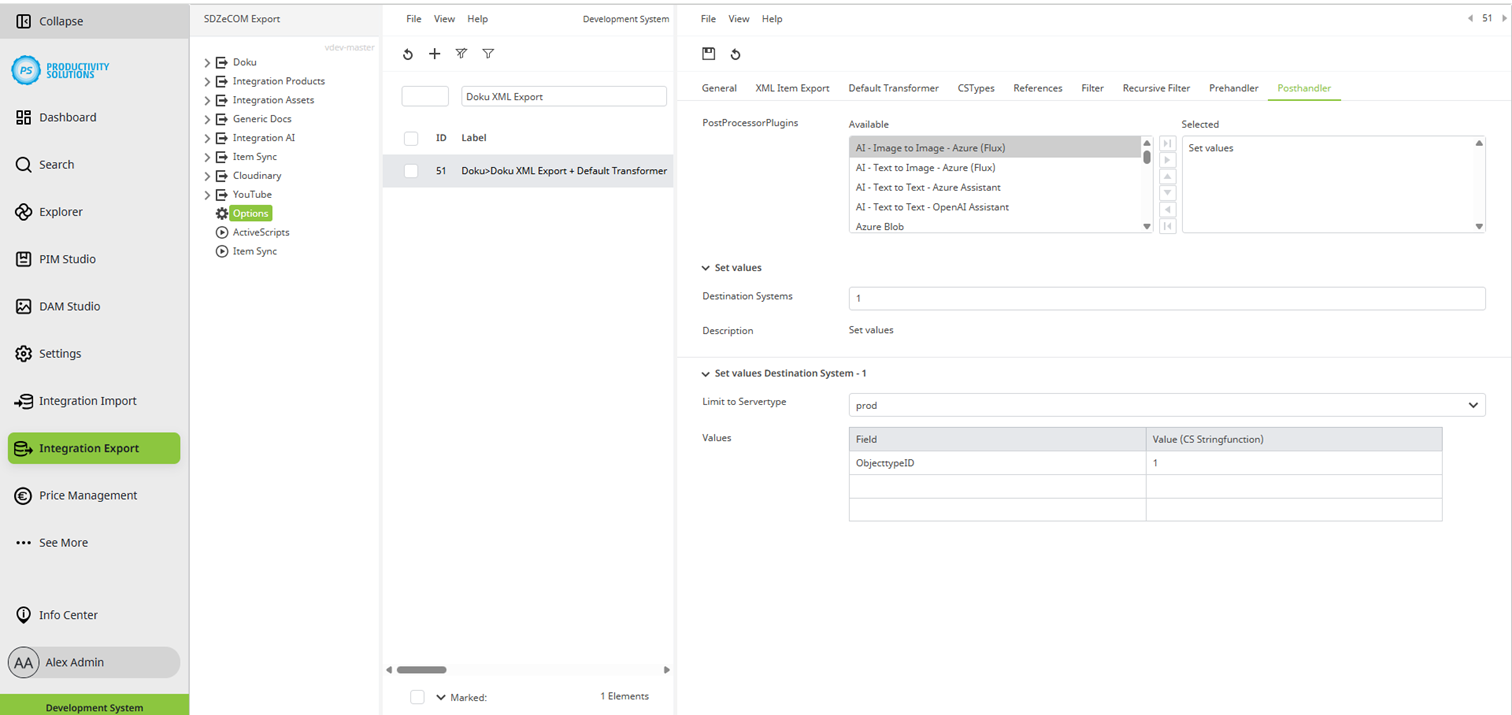Move 'AI - Image to Image - Azure (Flux)' to Selected
Screen dimensions: 1512x715
(x=1167, y=160)
